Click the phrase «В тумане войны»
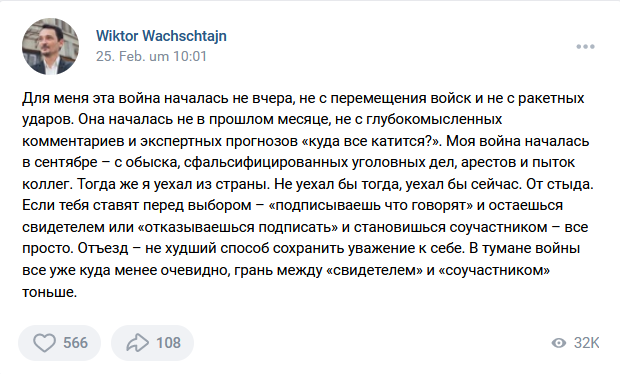 525,249
